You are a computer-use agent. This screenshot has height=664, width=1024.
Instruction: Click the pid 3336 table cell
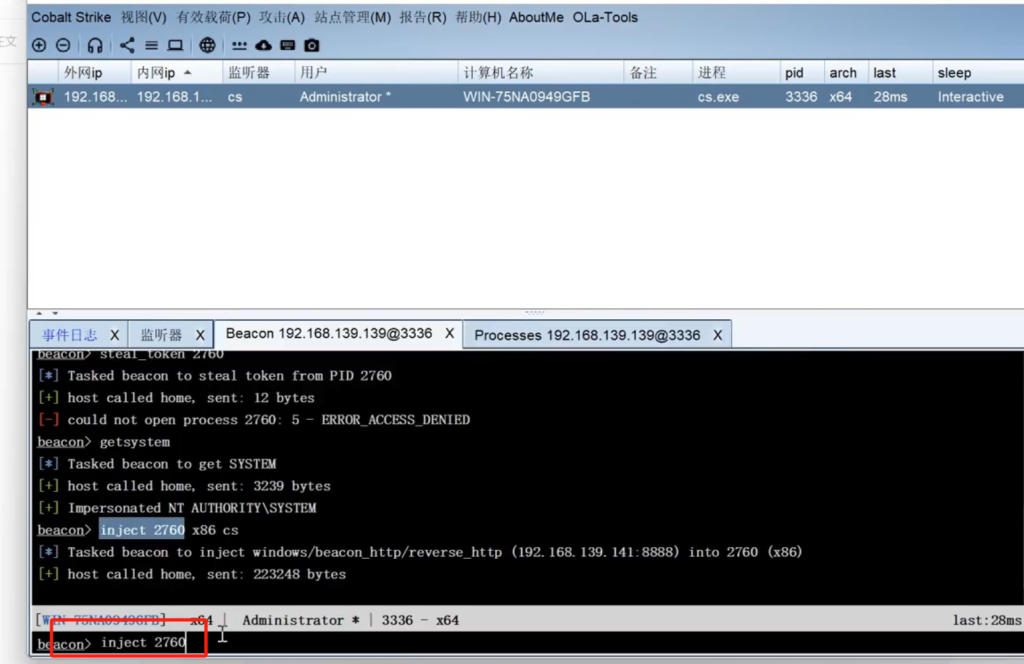pyautogui.click(x=801, y=97)
